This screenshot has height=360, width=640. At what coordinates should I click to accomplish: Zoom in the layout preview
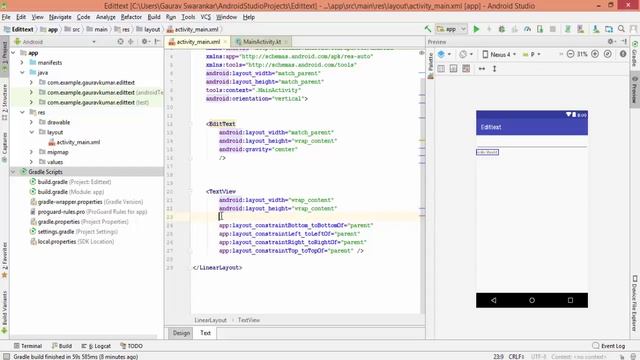tap(595, 54)
